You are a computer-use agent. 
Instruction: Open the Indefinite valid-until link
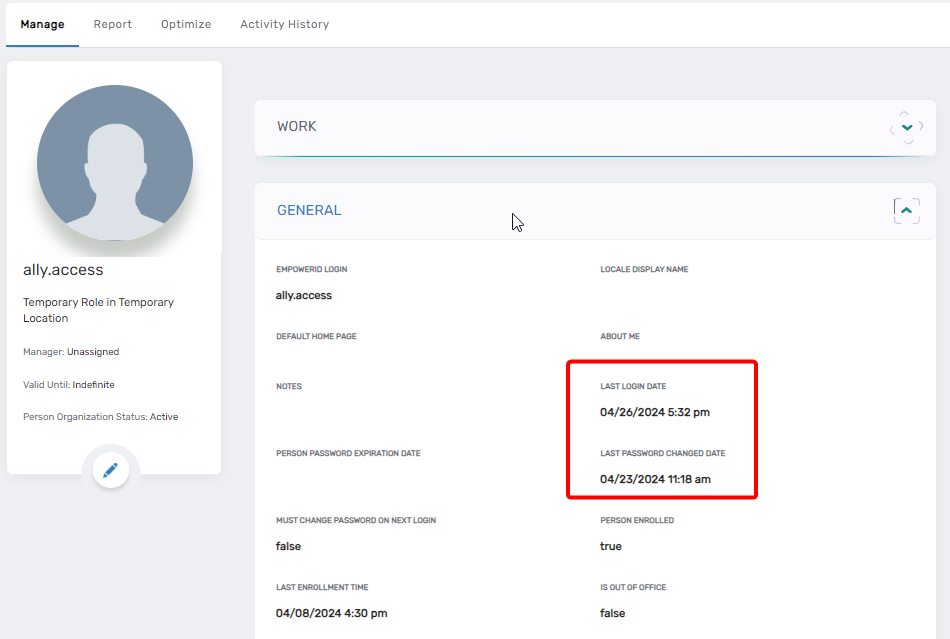coord(93,384)
